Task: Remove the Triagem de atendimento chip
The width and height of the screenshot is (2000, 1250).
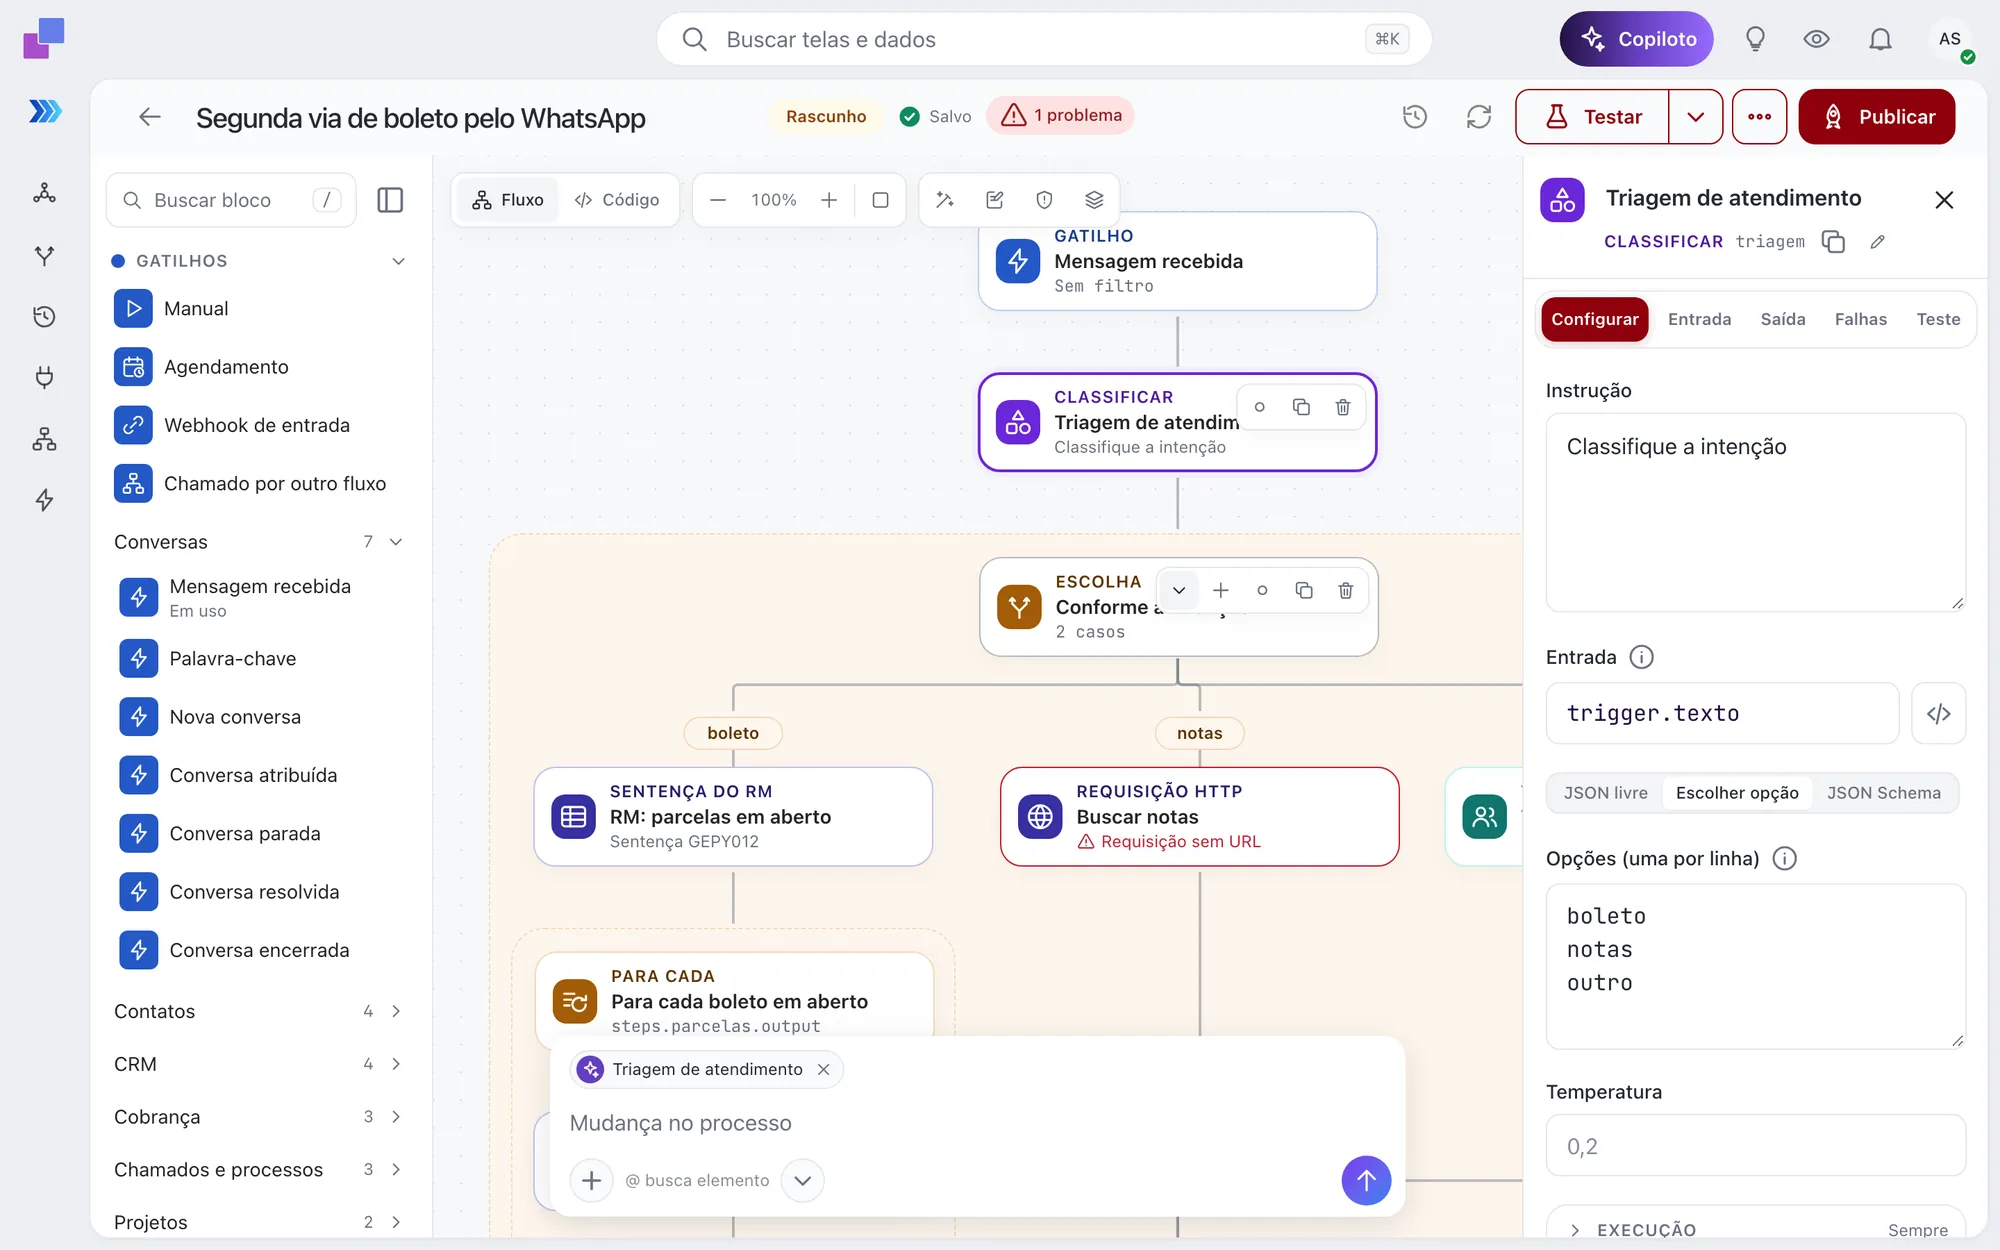Action: (x=823, y=1069)
